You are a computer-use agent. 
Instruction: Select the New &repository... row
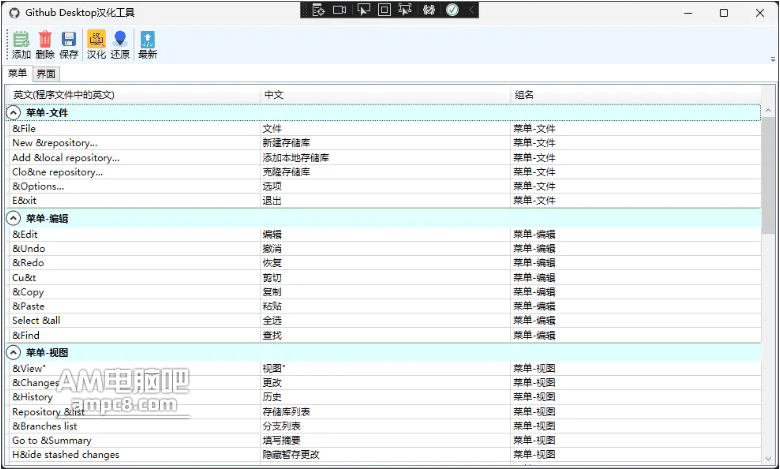tap(384, 143)
